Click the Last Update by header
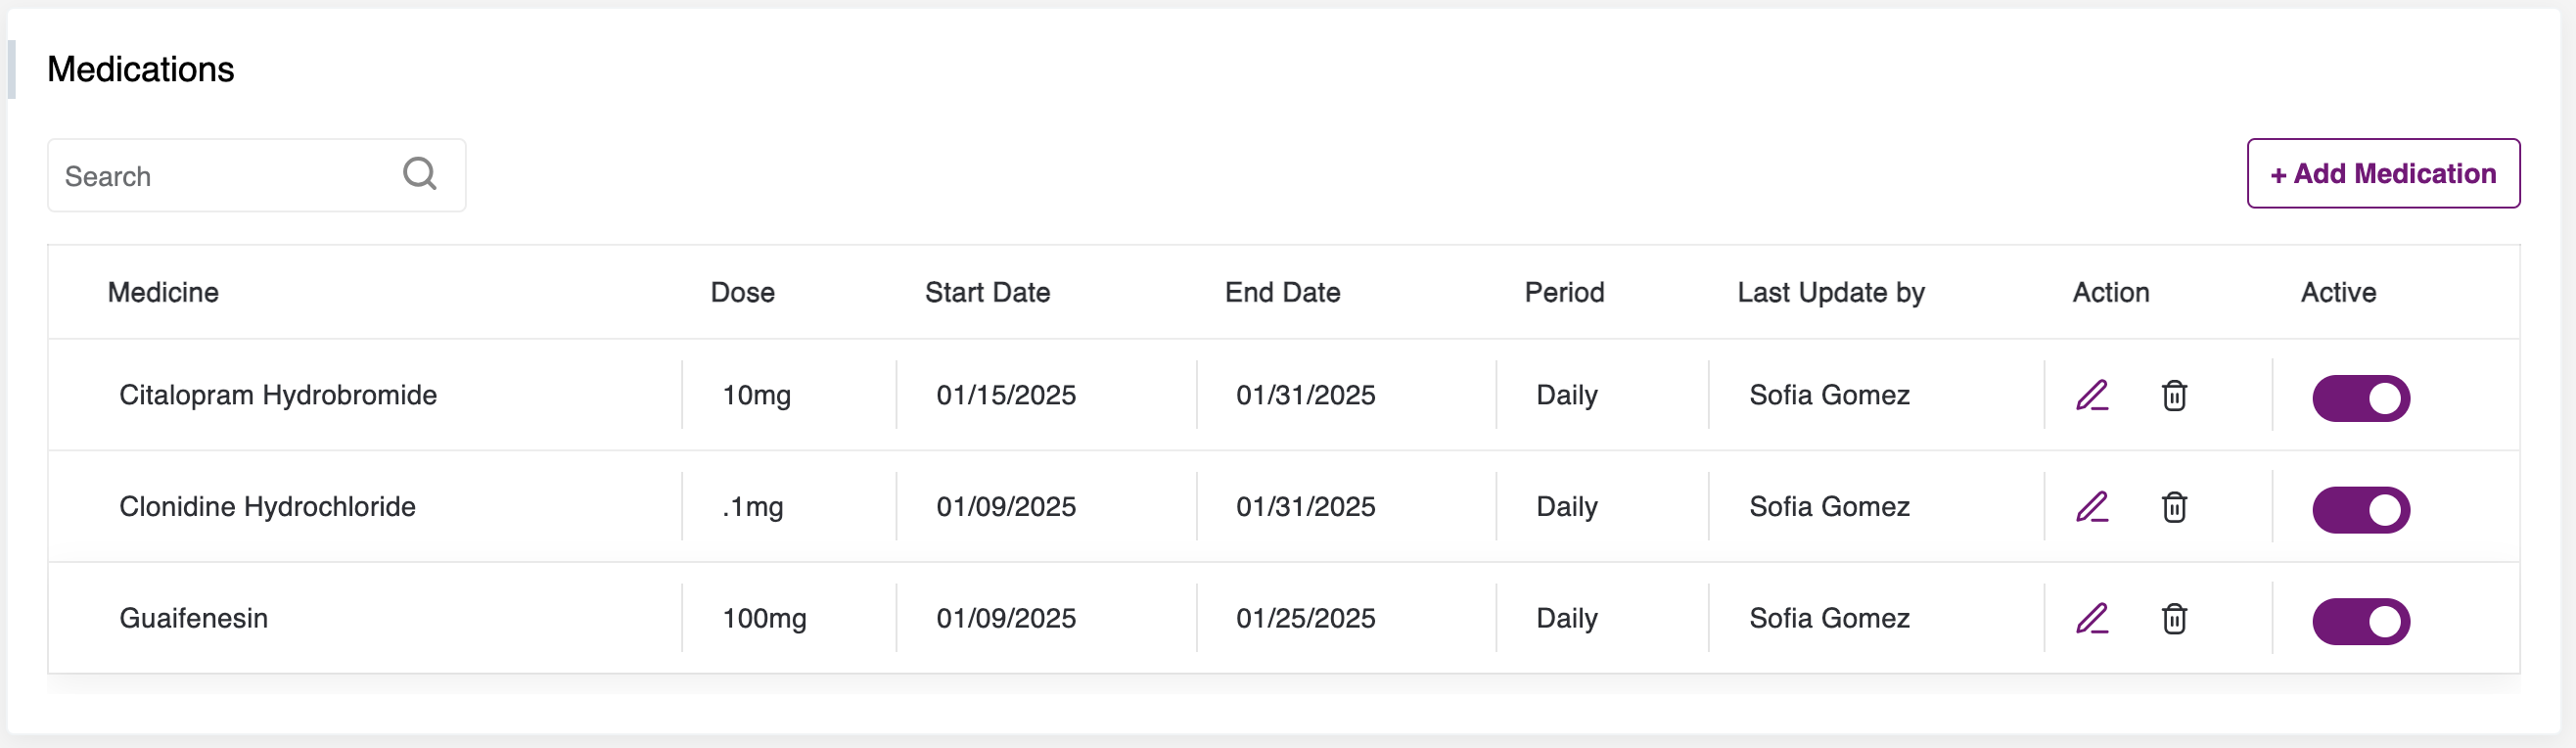The image size is (2576, 748). click(1830, 292)
